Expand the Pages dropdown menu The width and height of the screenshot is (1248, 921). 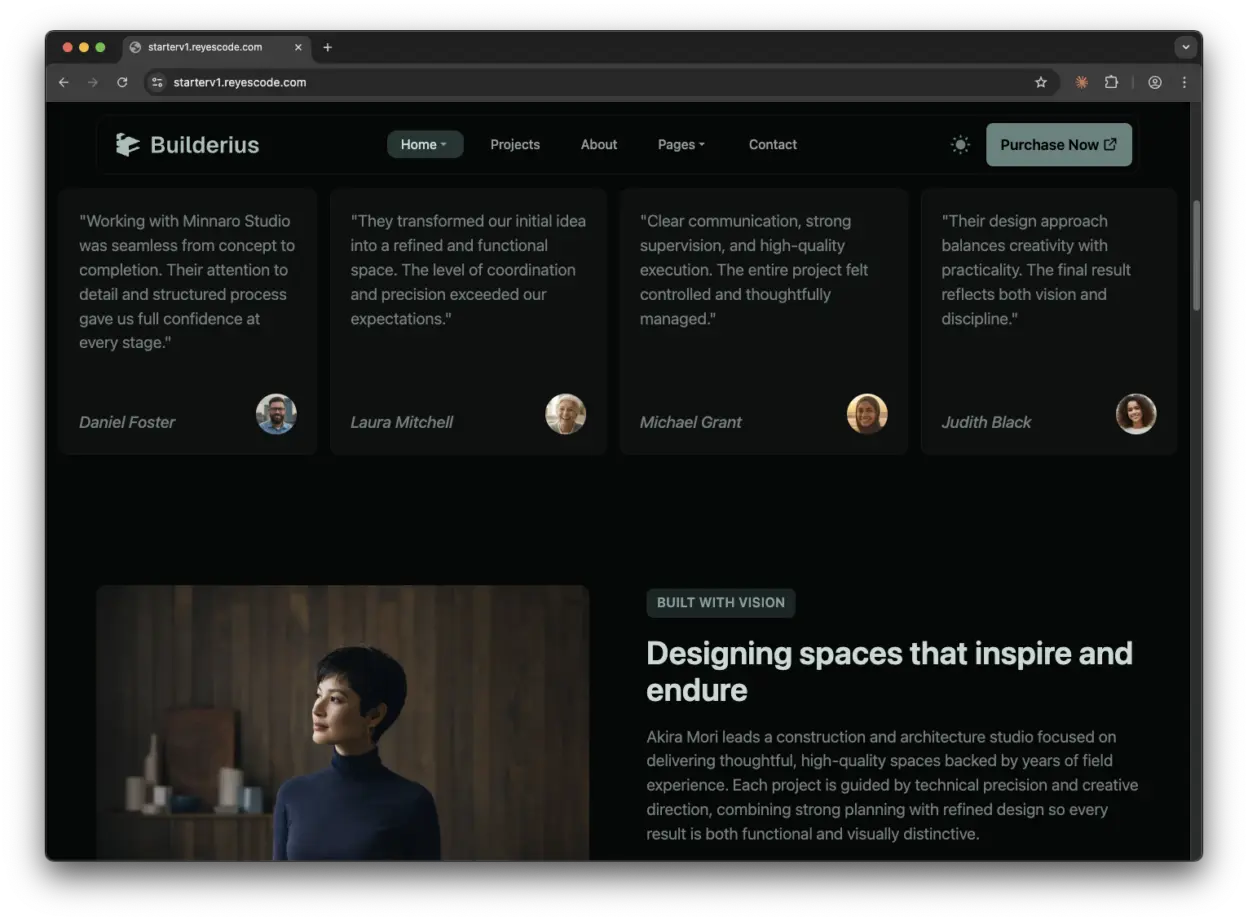681,145
